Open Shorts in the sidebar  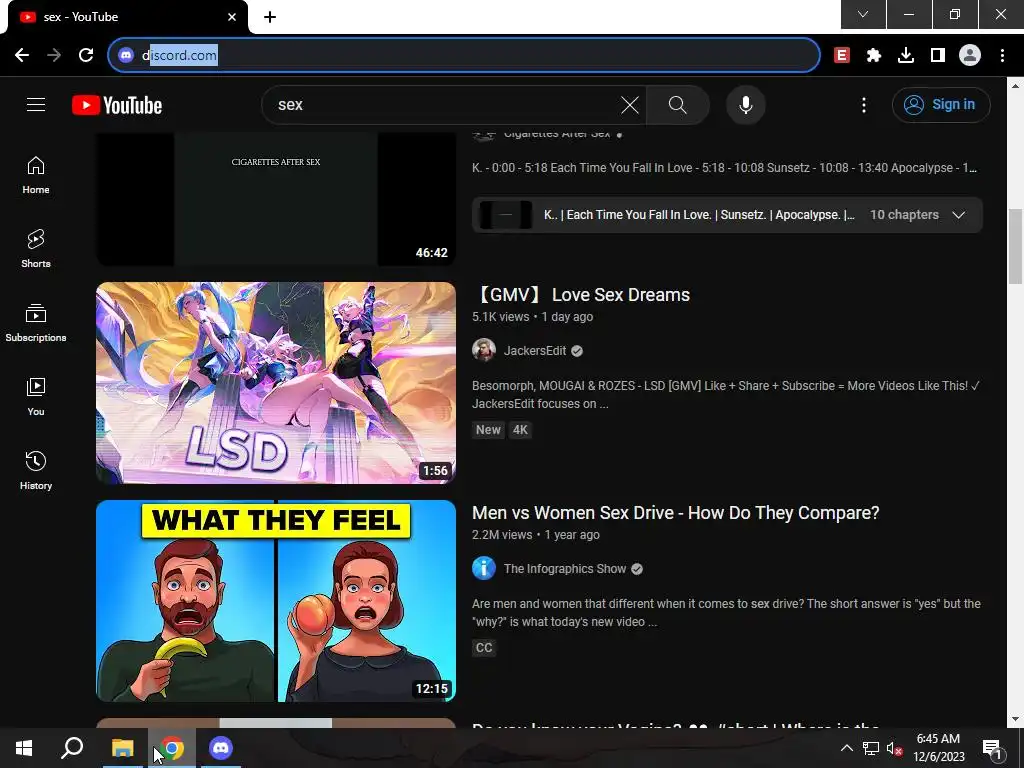pos(36,249)
